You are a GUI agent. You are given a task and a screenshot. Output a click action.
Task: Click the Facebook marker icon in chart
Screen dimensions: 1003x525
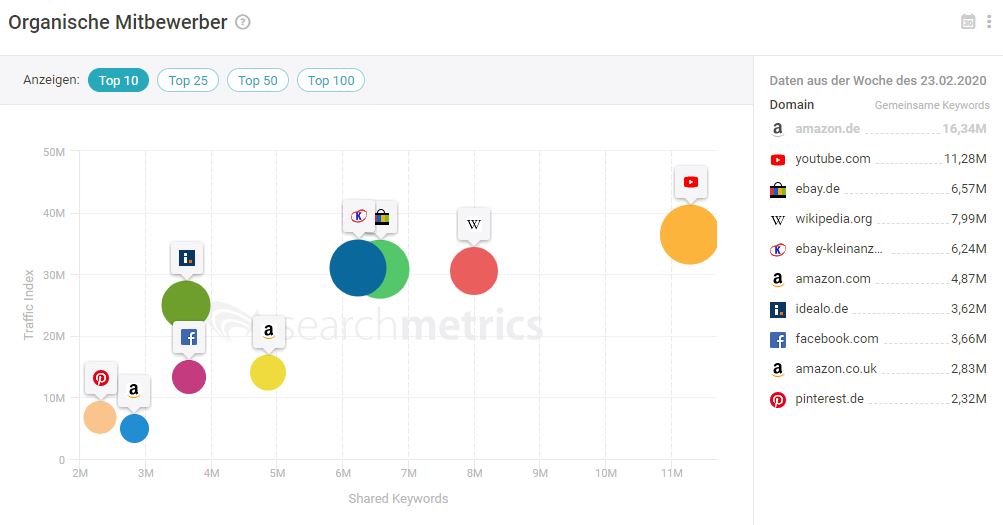[189, 337]
